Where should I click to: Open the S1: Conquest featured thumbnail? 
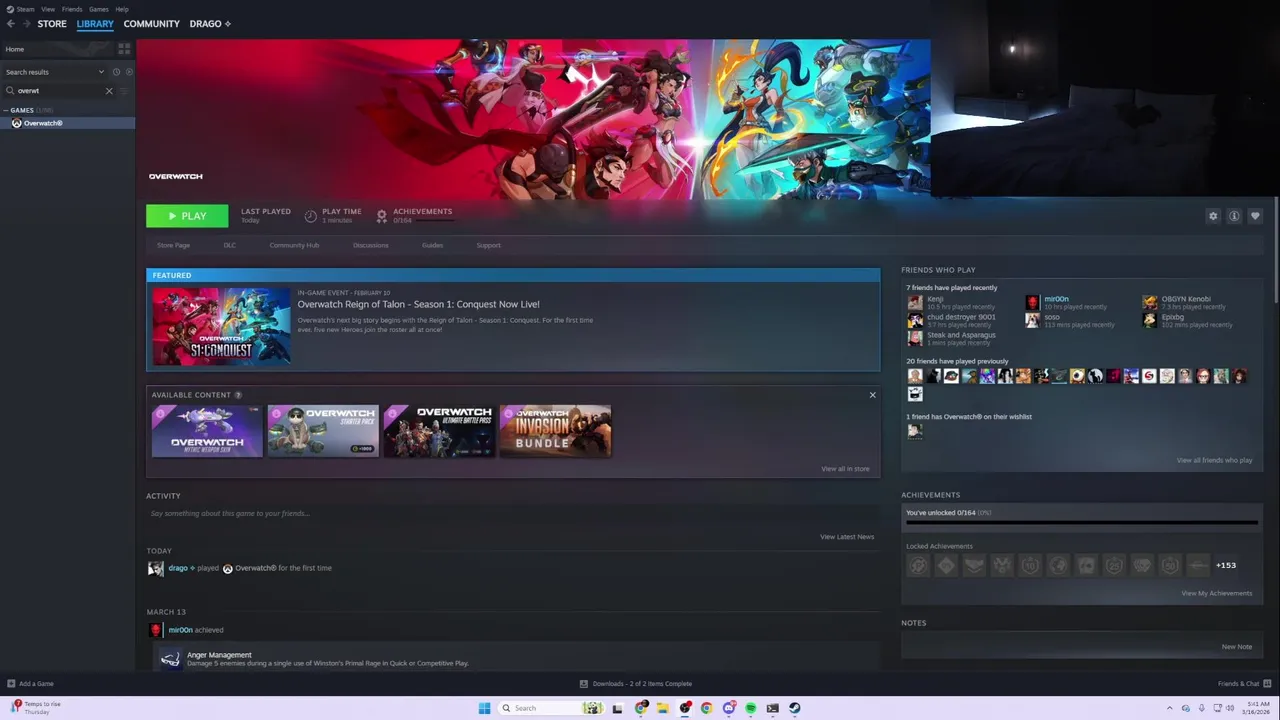click(x=221, y=326)
